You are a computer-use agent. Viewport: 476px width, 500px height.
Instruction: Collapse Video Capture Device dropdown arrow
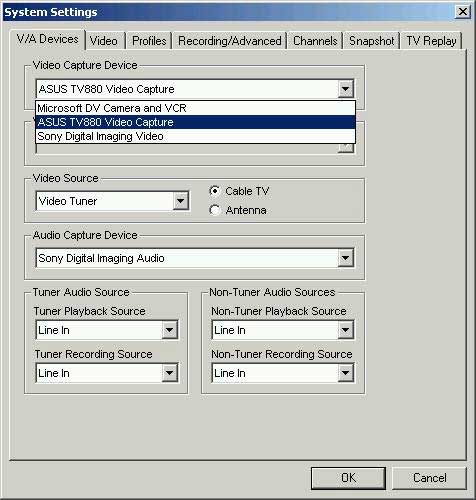point(345,89)
